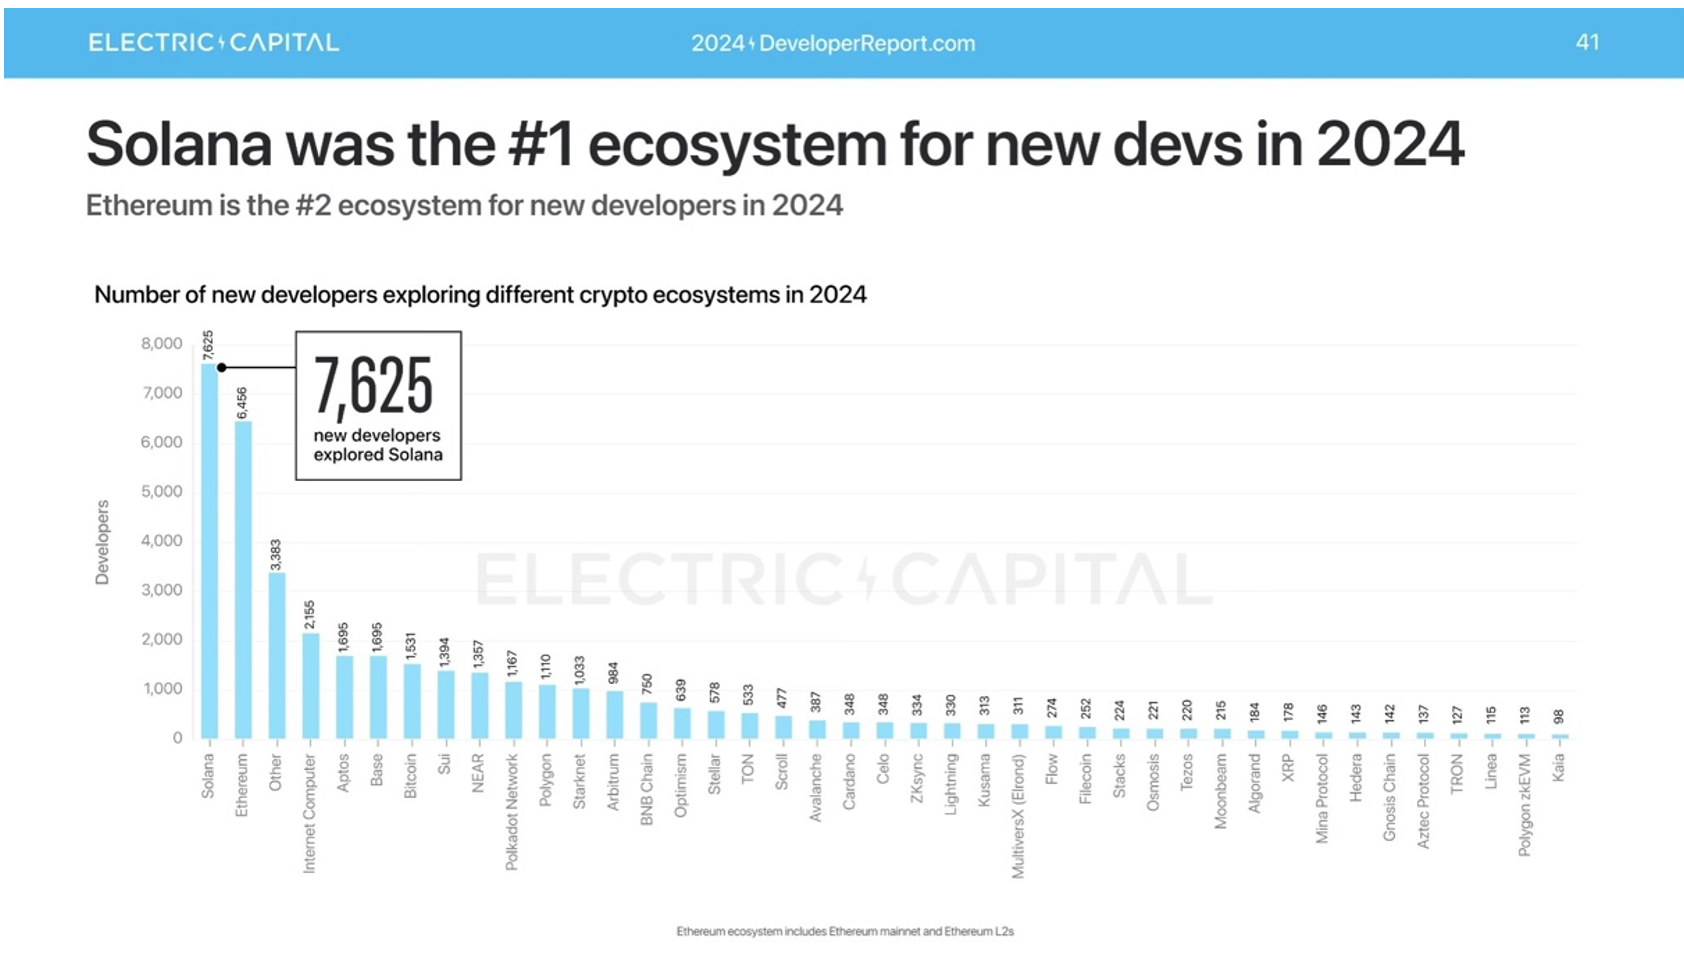Image resolution: width=1684 pixels, height=958 pixels.
Task: Click the black callout dot near Solana bar
Action: tap(222, 368)
